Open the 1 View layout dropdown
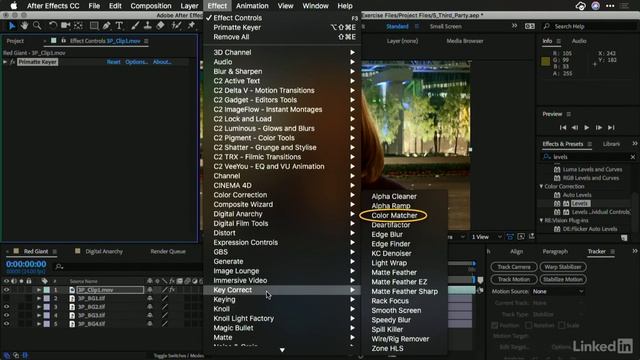The width and height of the screenshot is (640, 360). tap(487, 237)
